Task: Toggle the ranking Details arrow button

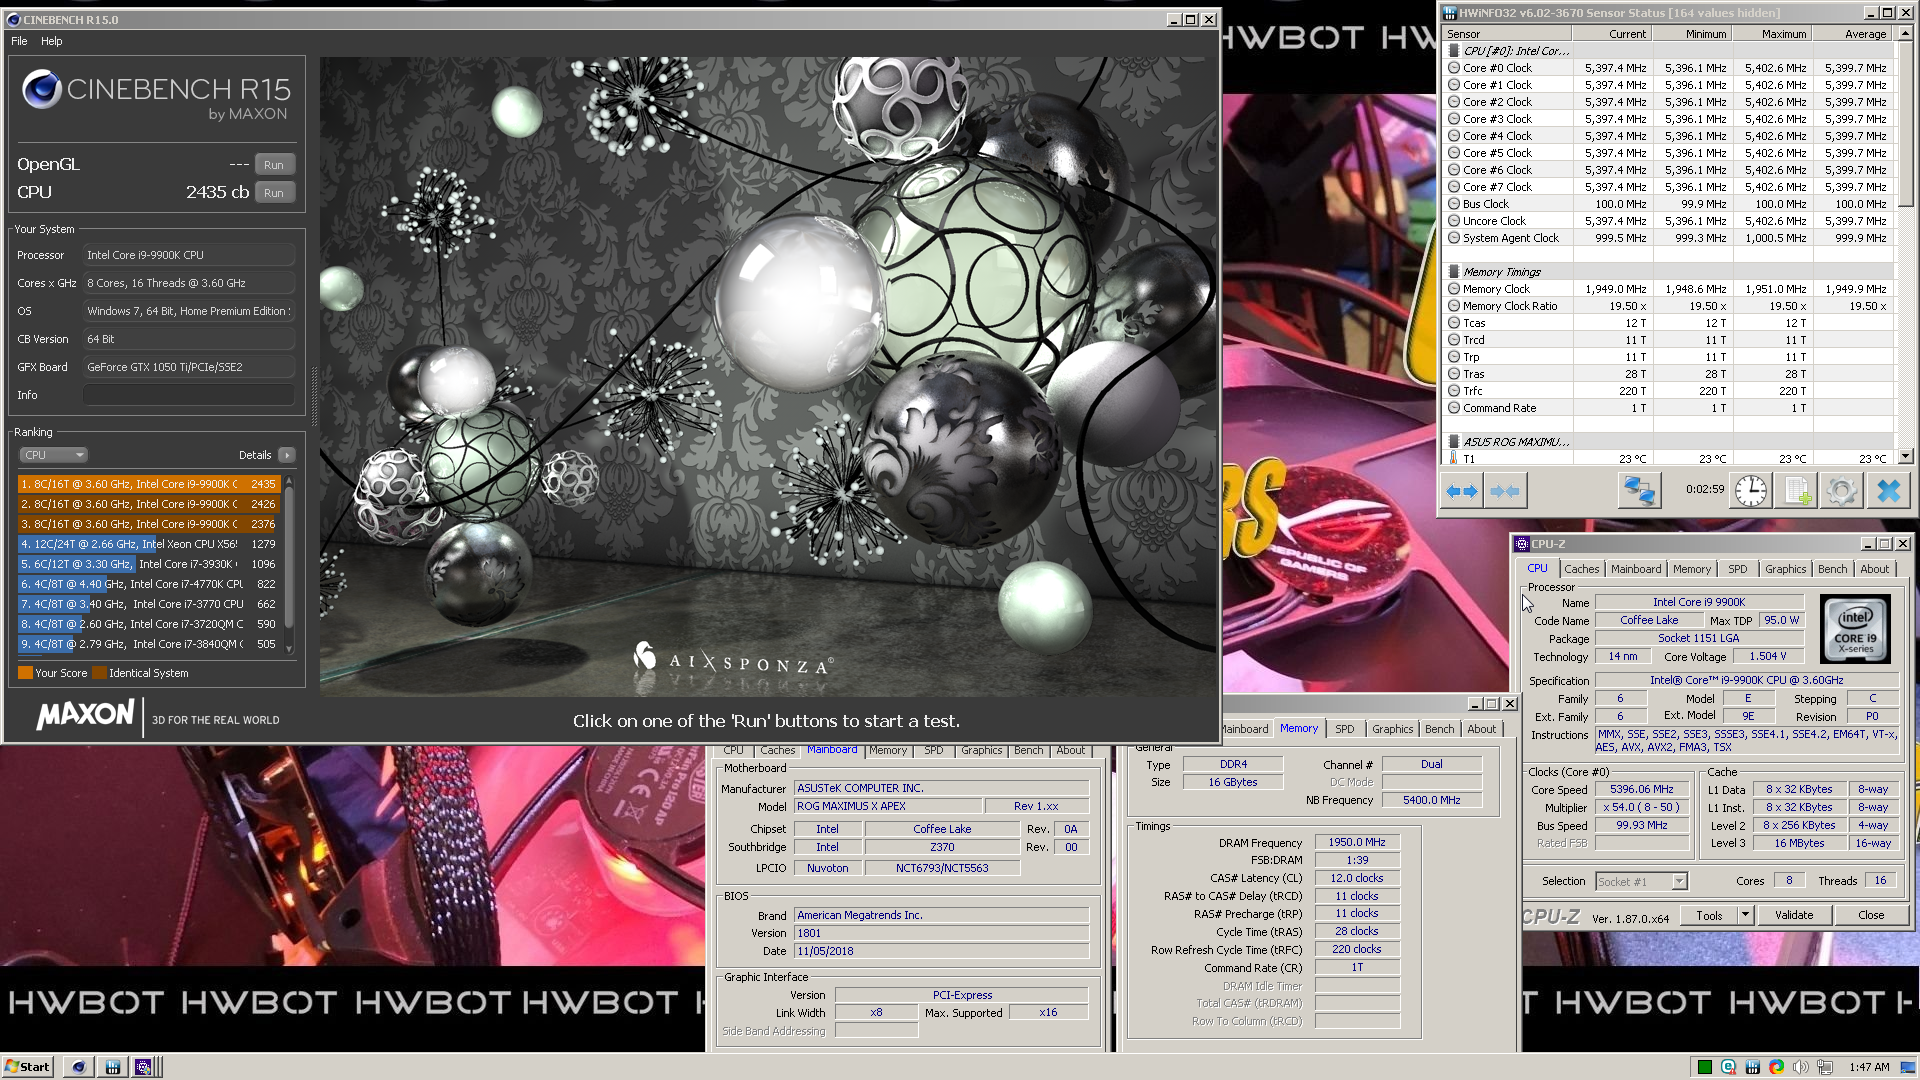Action: 287,455
